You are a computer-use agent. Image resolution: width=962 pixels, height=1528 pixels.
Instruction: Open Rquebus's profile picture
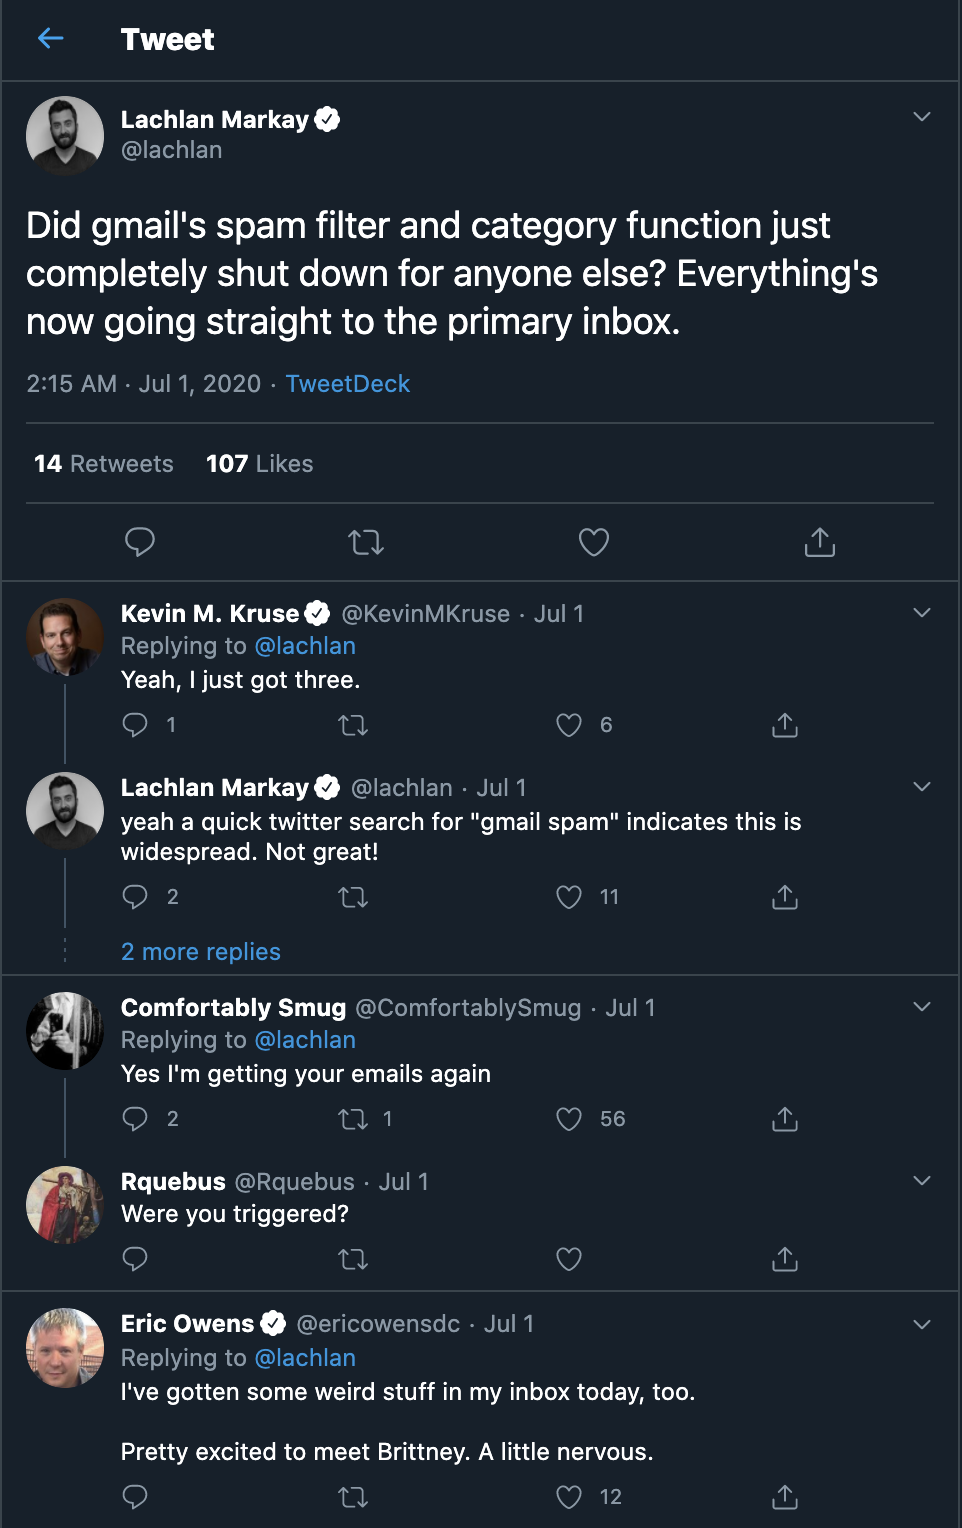click(x=65, y=1205)
